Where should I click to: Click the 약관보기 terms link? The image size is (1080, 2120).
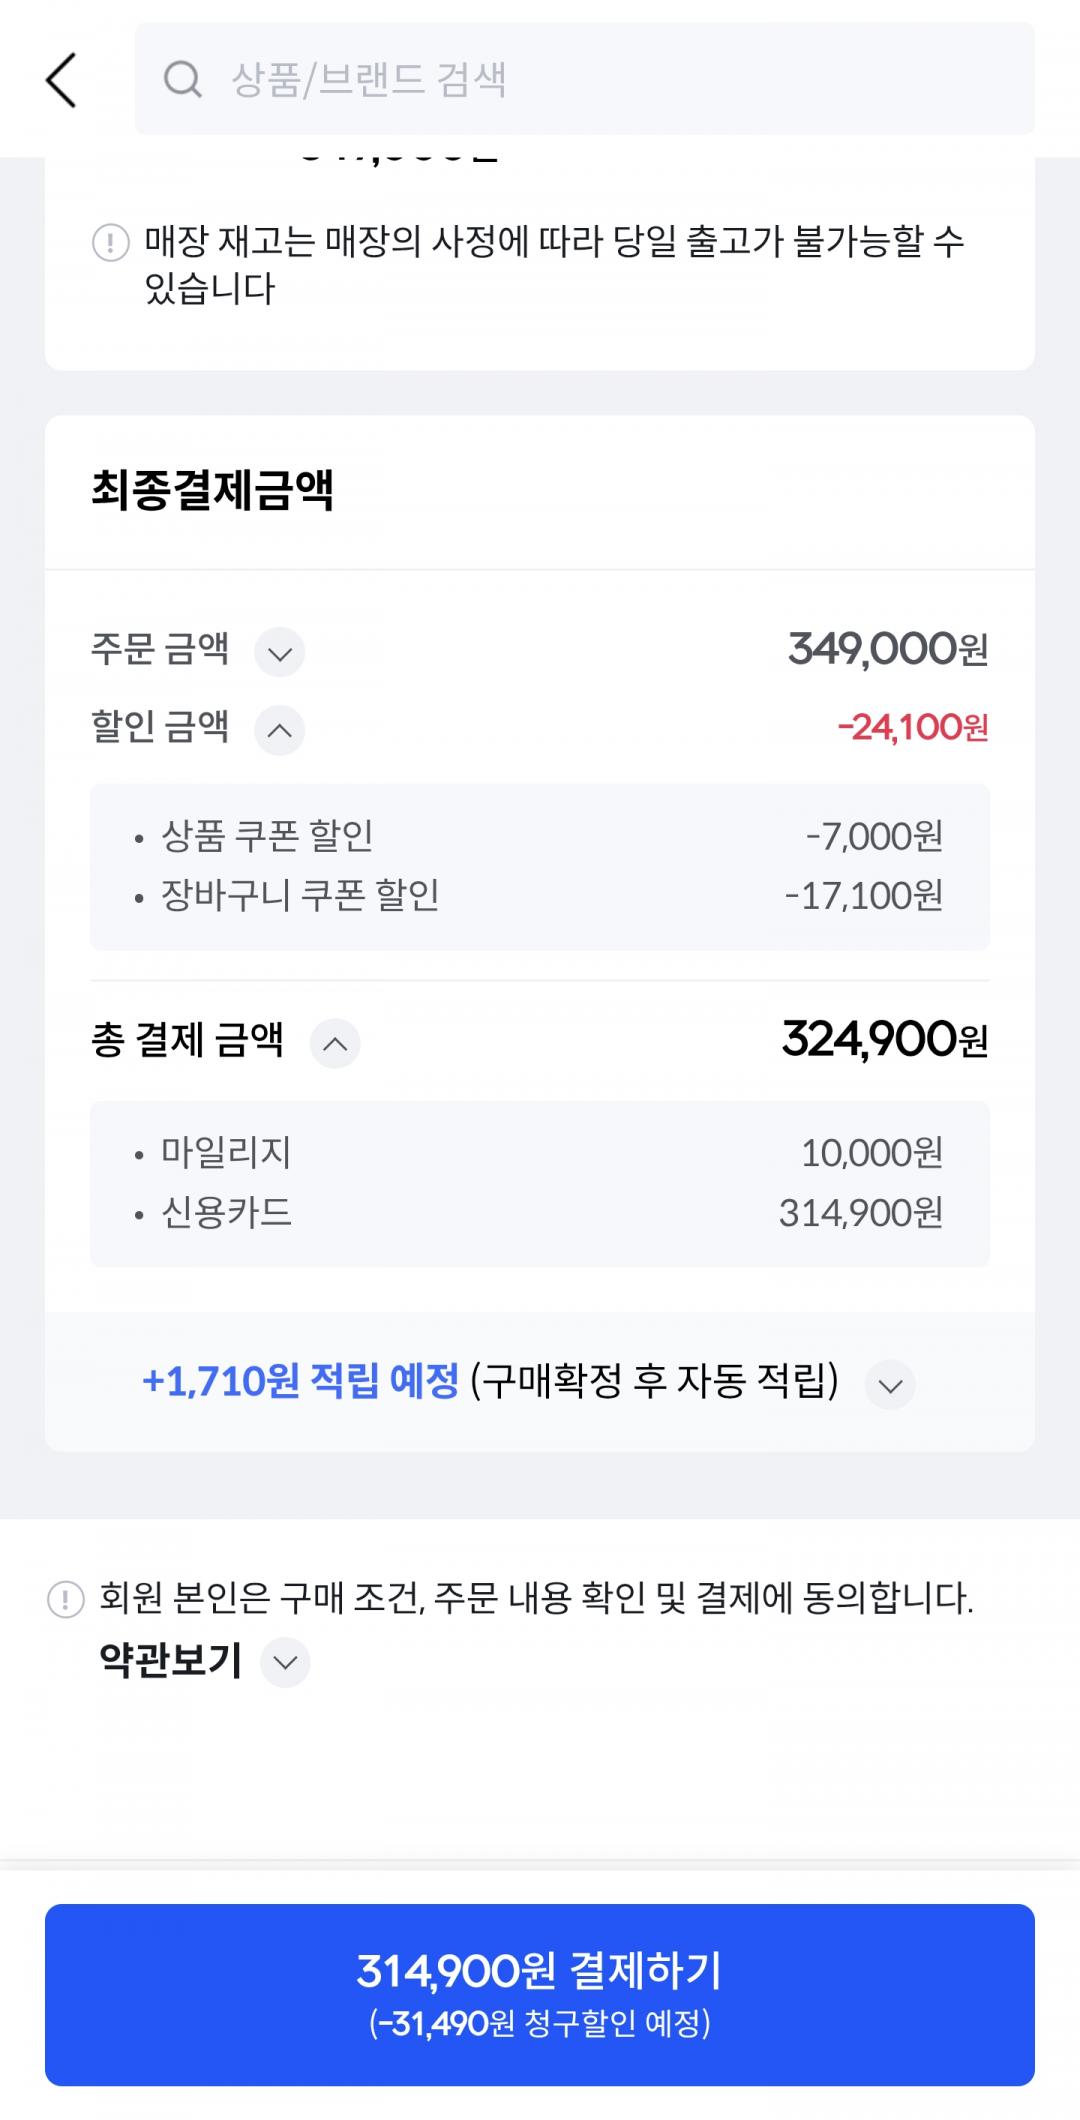(x=171, y=1661)
